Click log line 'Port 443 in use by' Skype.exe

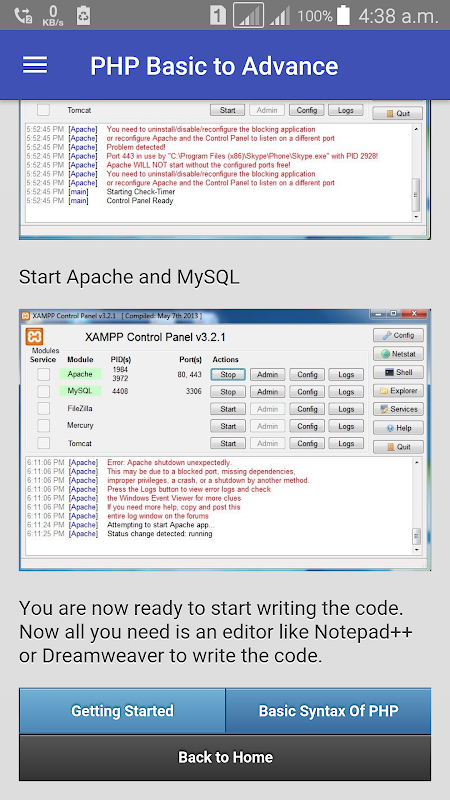242,156
